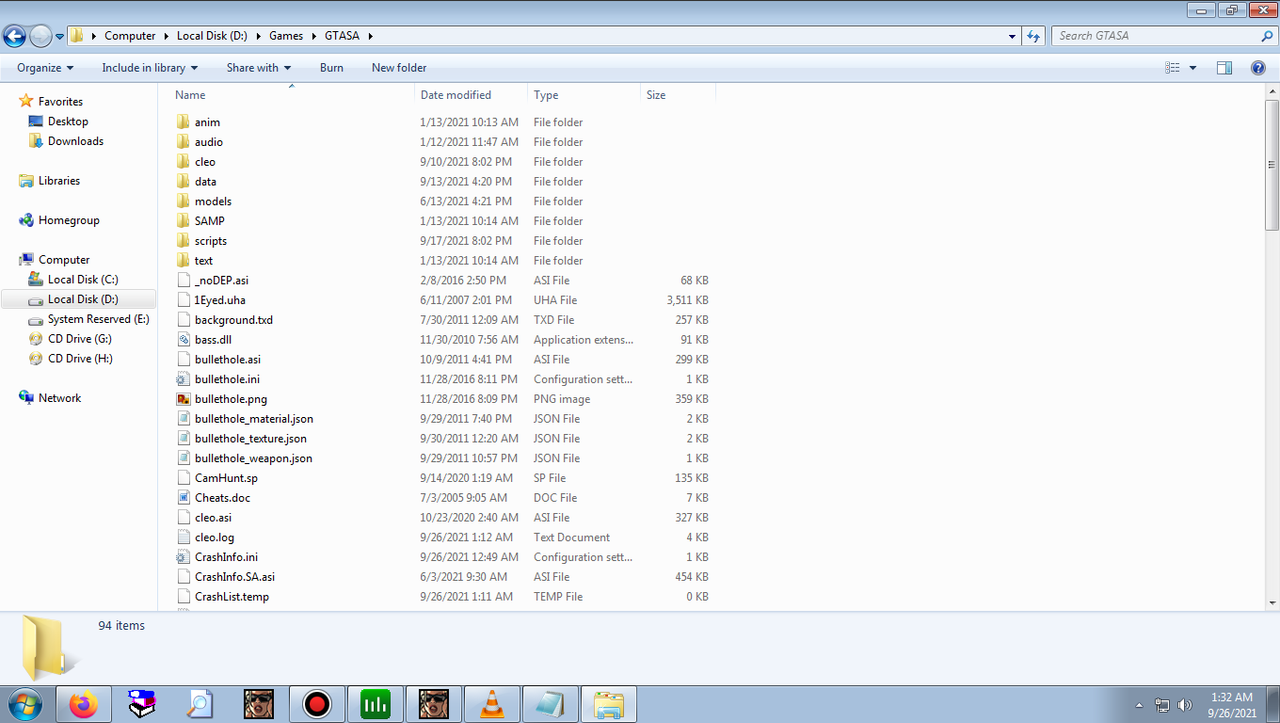Select the Cheats.doc document icon
Screen dimensions: 1280x723
(x=183, y=498)
